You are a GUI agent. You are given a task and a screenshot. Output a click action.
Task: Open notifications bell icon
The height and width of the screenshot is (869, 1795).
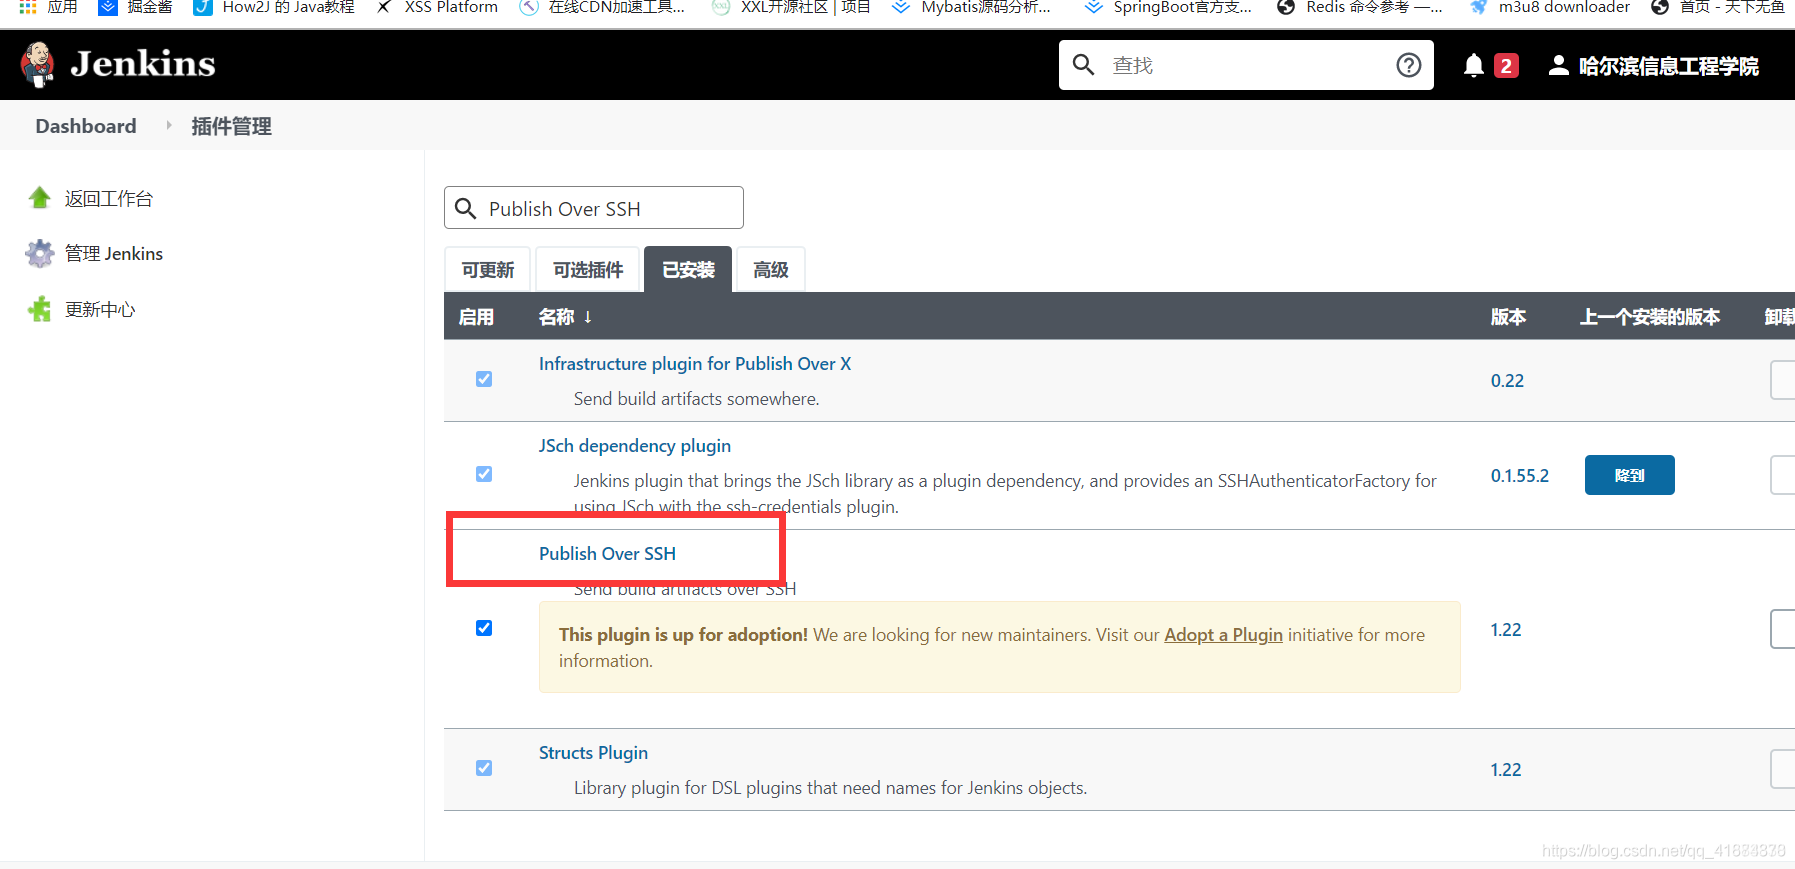1473,66
